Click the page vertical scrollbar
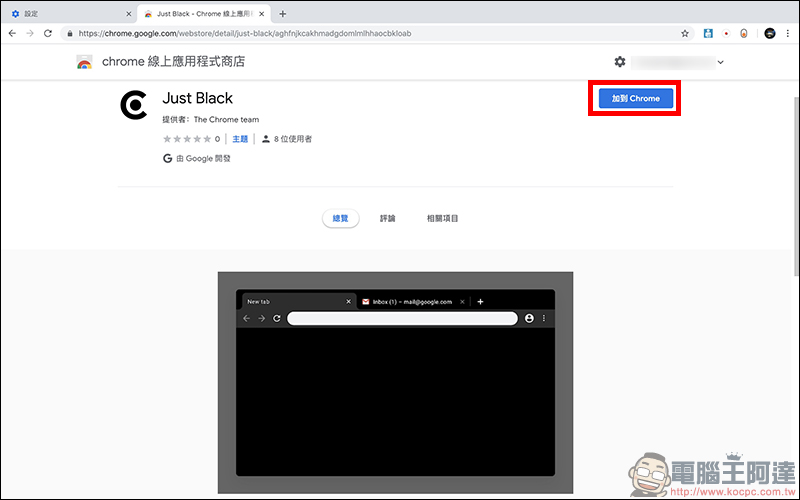Image resolution: width=800 pixels, height=500 pixels. click(x=796, y=186)
